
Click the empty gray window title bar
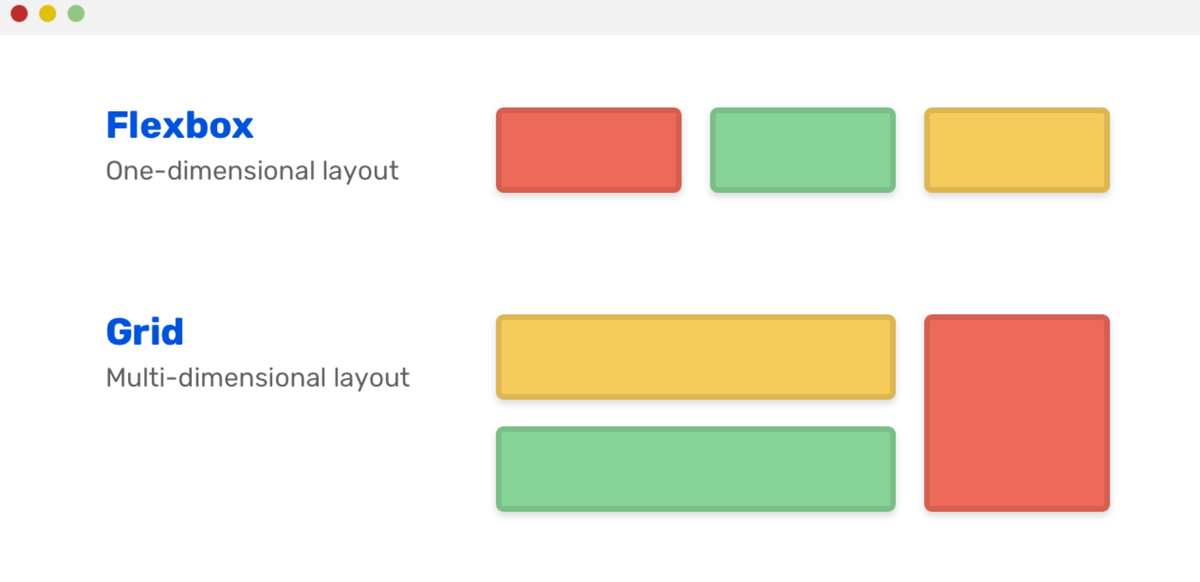point(600,16)
